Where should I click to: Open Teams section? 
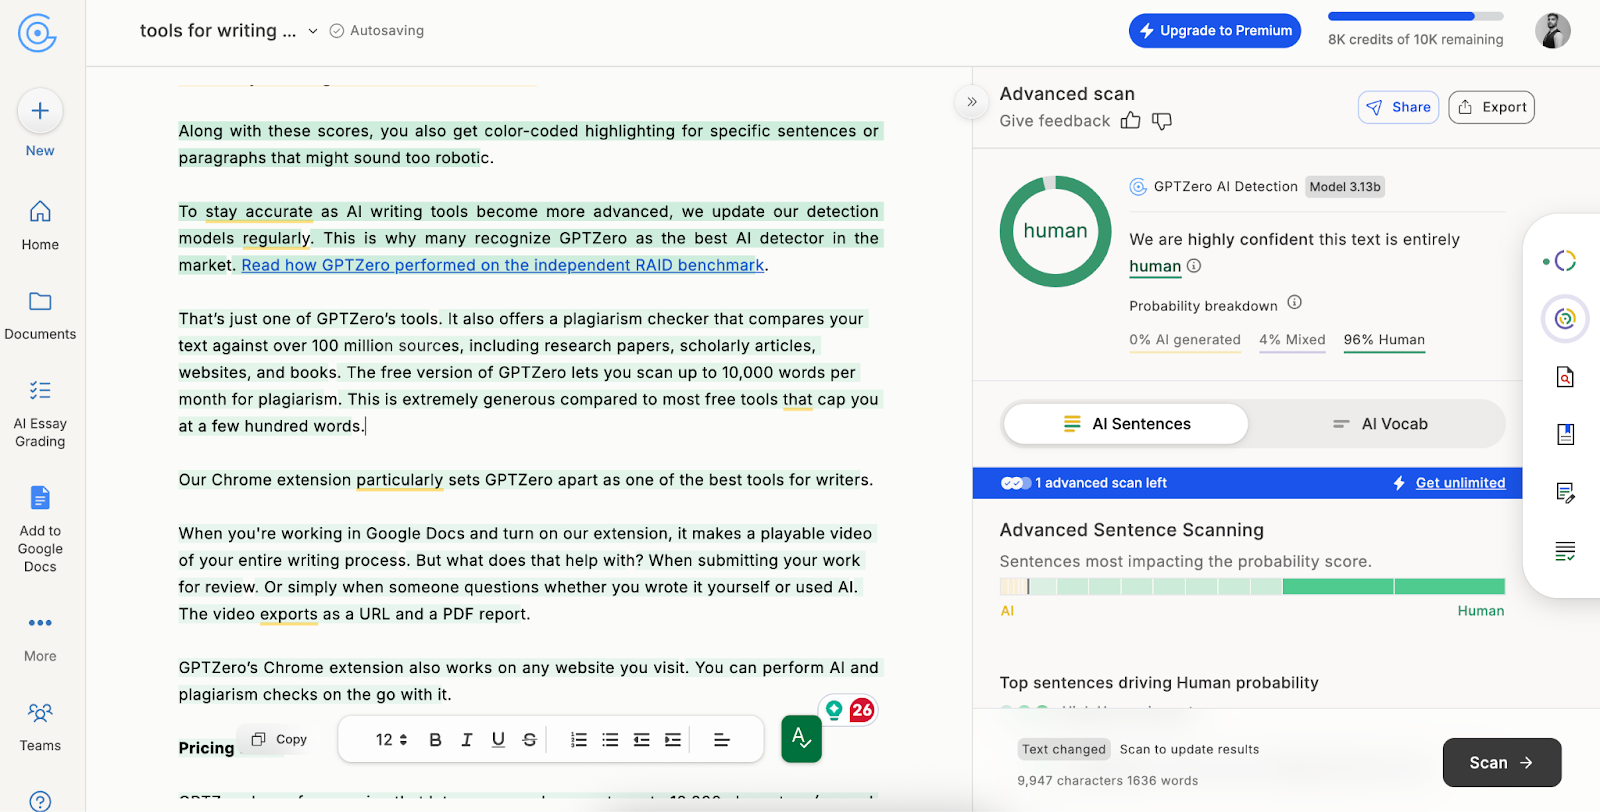pyautogui.click(x=40, y=726)
